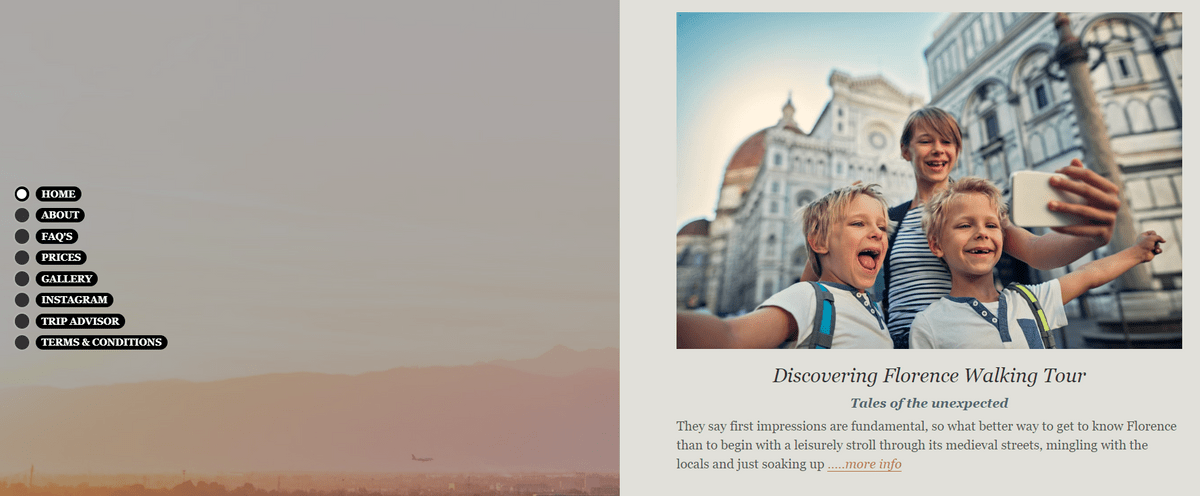
Task: Click the Discovering Florence Walking Tour heading
Action: pos(929,376)
